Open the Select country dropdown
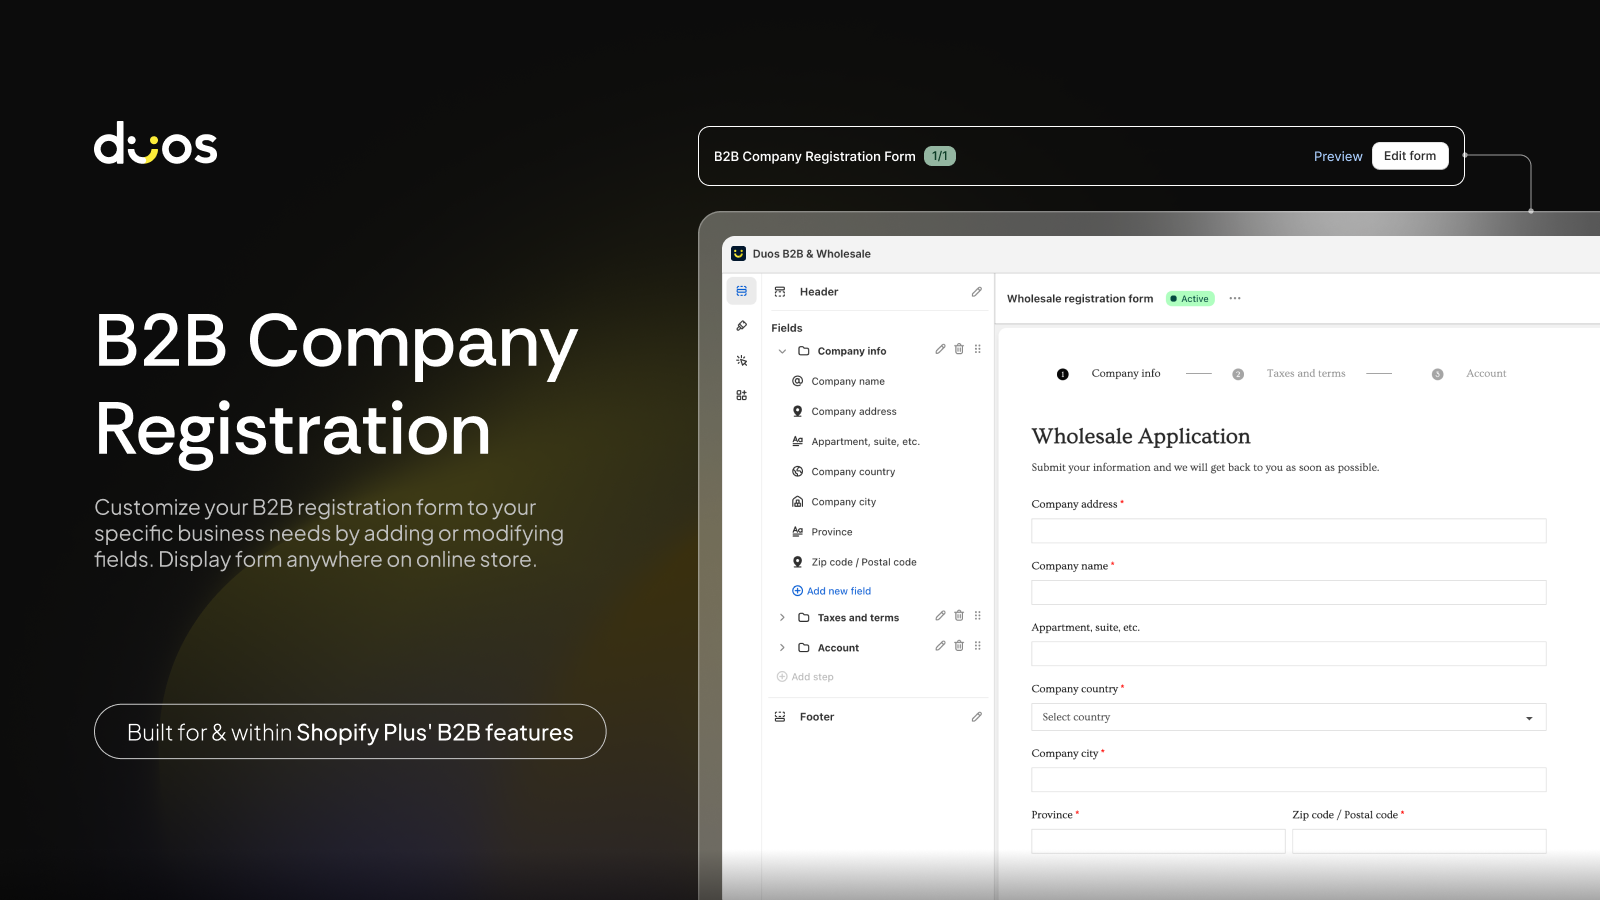This screenshot has width=1600, height=900. click(x=1288, y=717)
